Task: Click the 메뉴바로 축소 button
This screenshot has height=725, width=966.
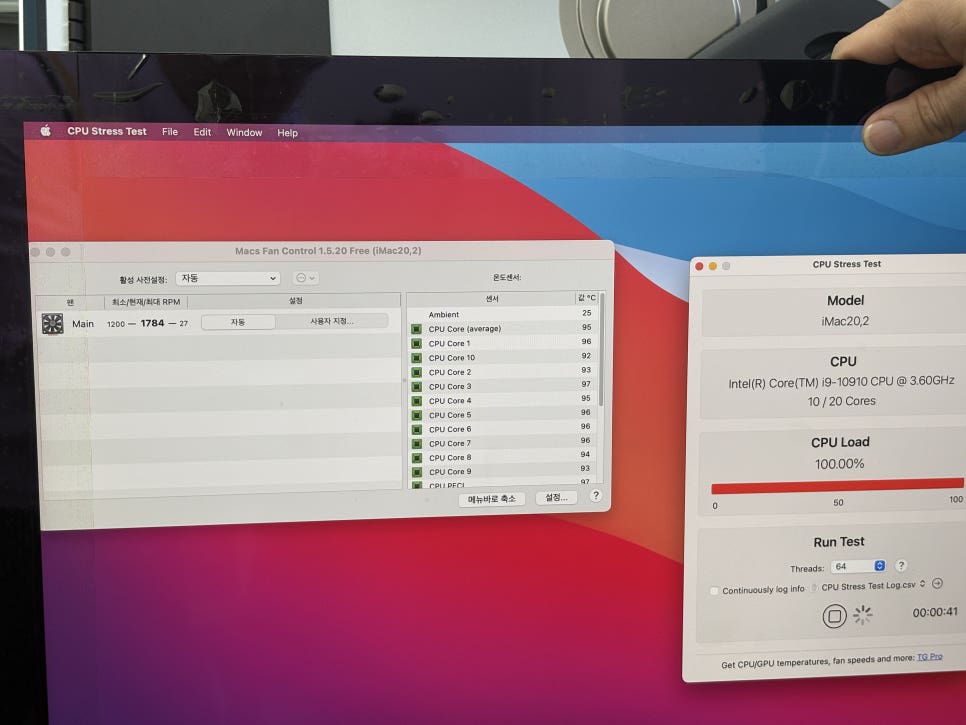Action: [x=492, y=499]
